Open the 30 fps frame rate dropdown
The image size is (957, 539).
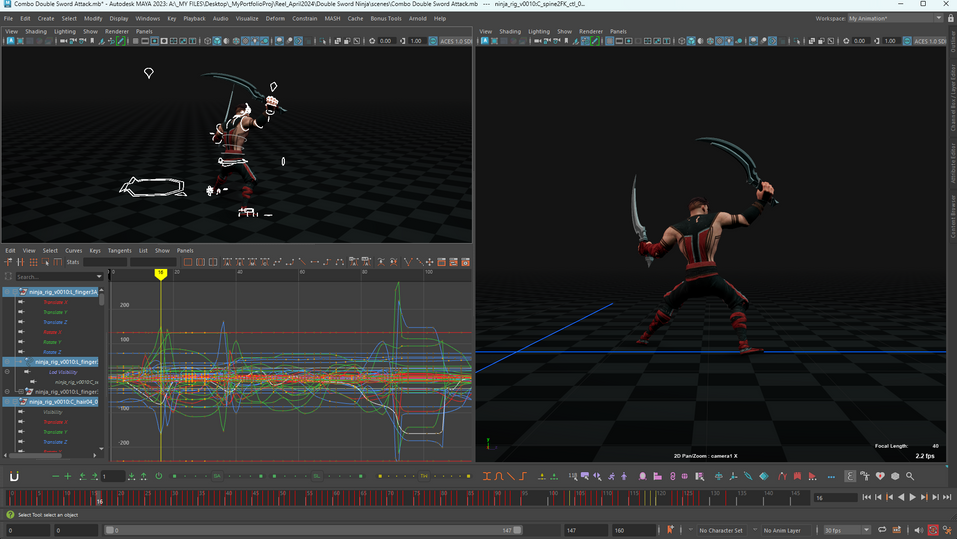(x=845, y=530)
